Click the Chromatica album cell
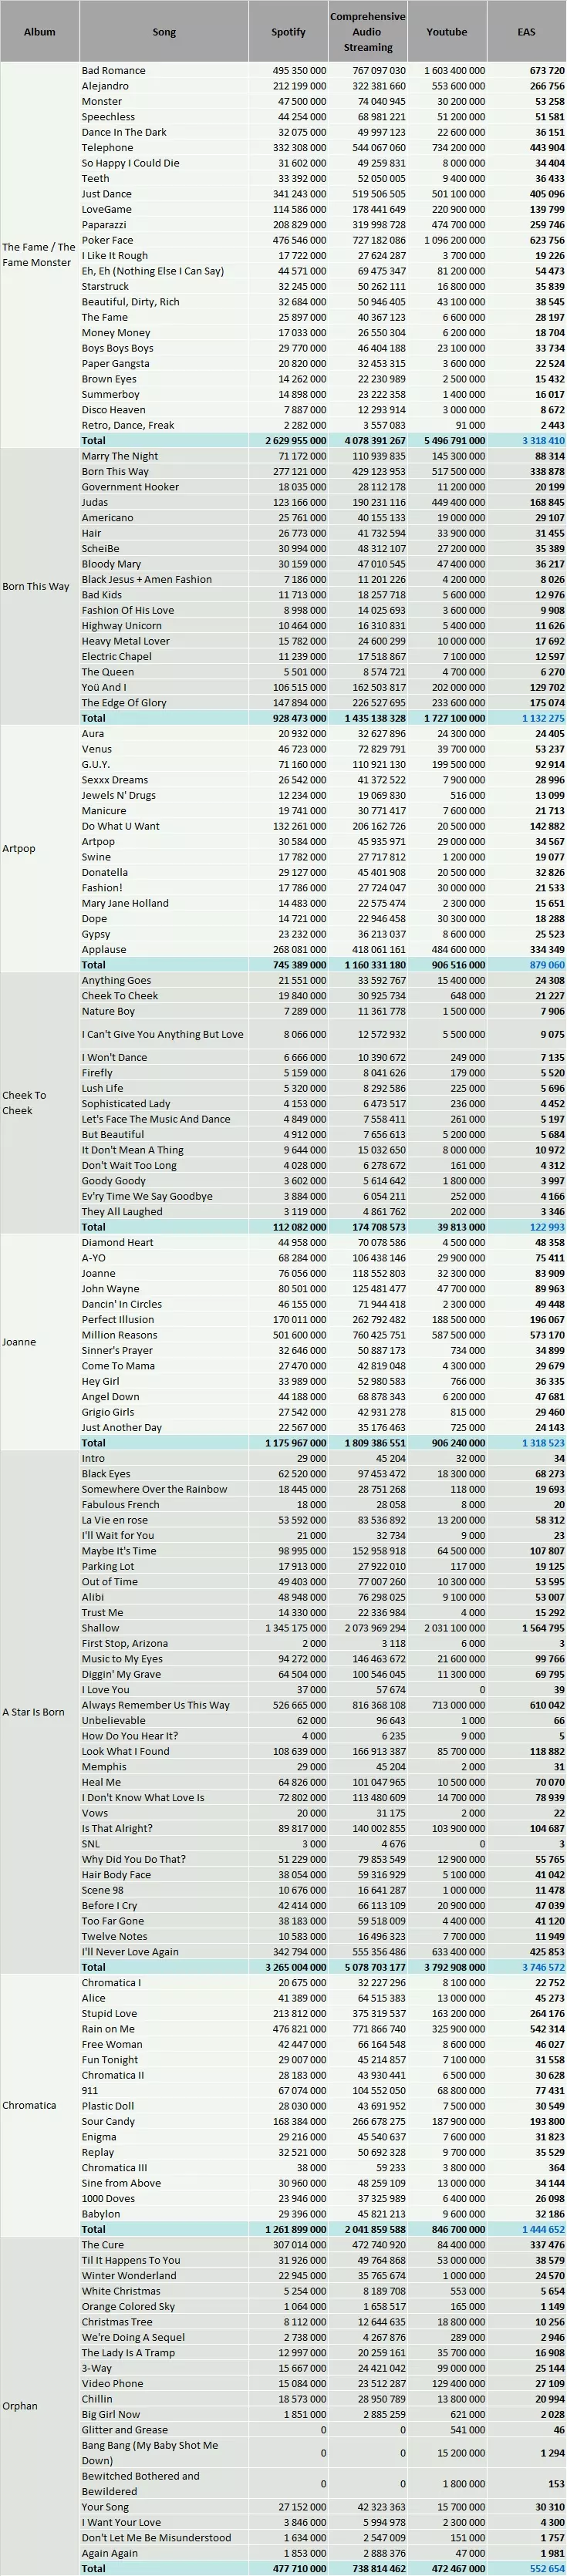567x2576 pixels. [x=40, y=2105]
